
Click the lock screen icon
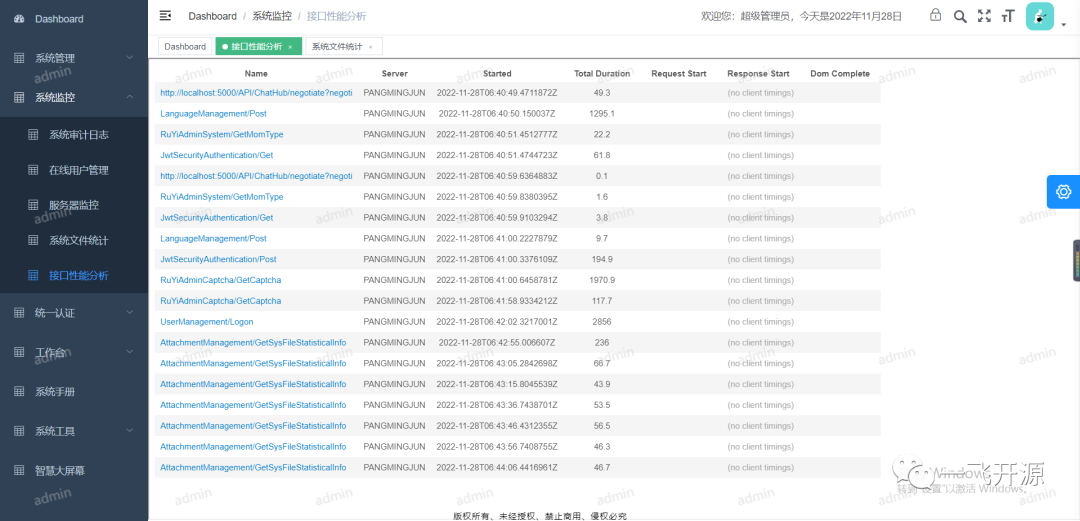coord(935,15)
